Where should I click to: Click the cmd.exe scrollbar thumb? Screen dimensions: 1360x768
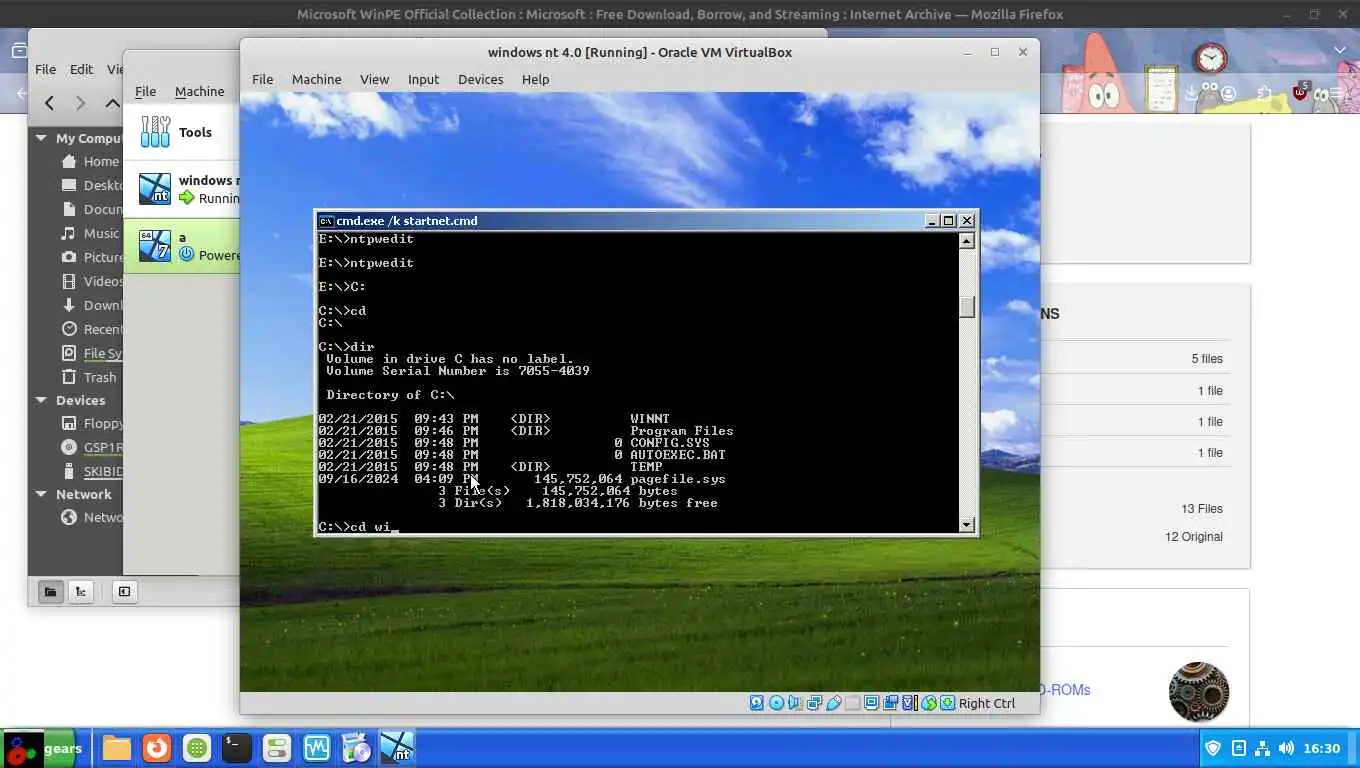point(966,307)
